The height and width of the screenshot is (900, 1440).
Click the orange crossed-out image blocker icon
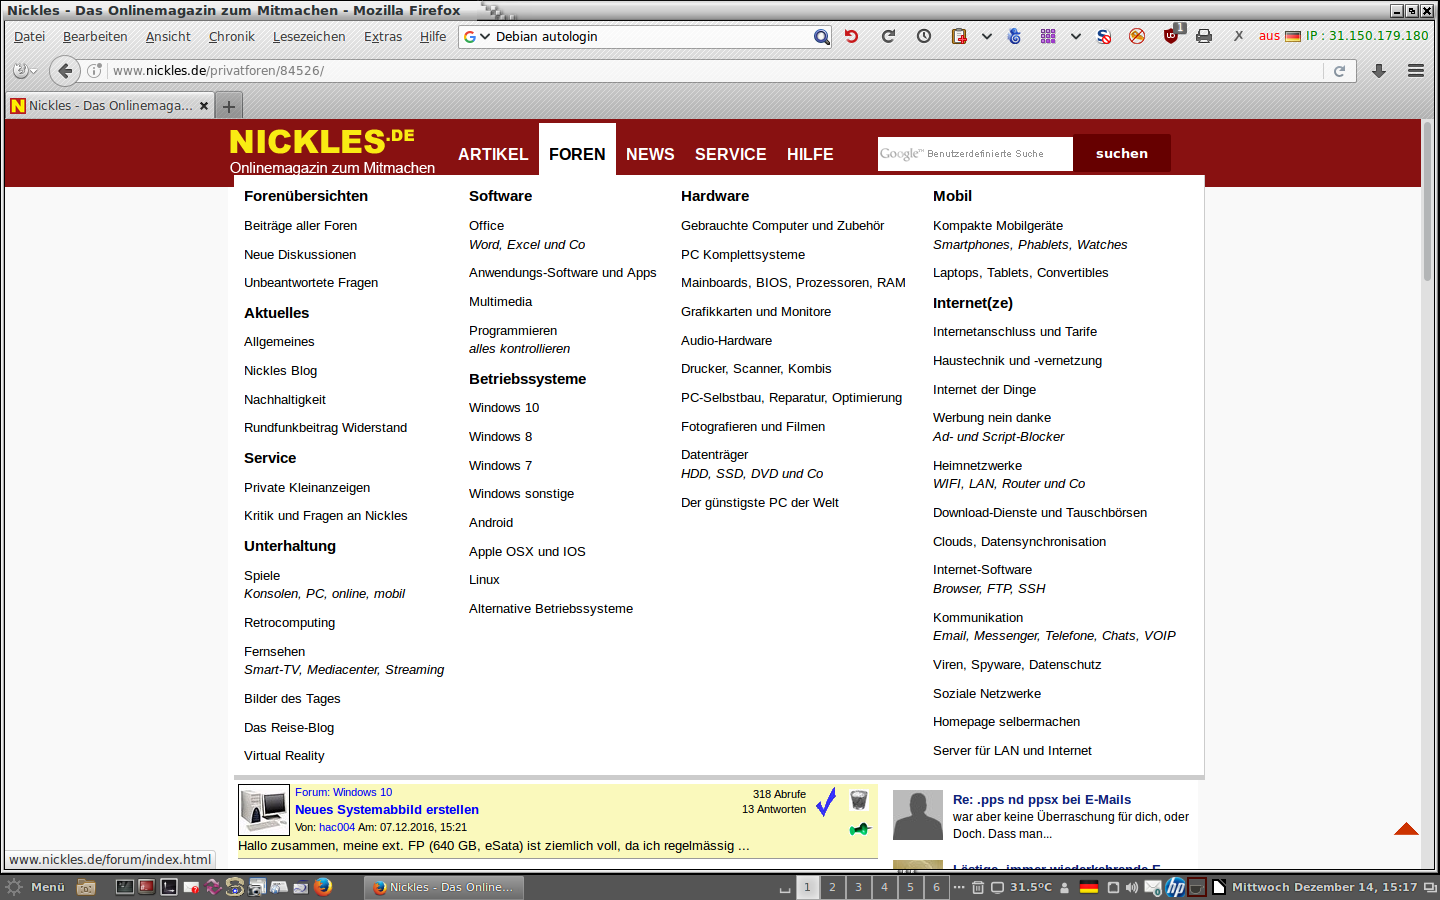(1137, 36)
